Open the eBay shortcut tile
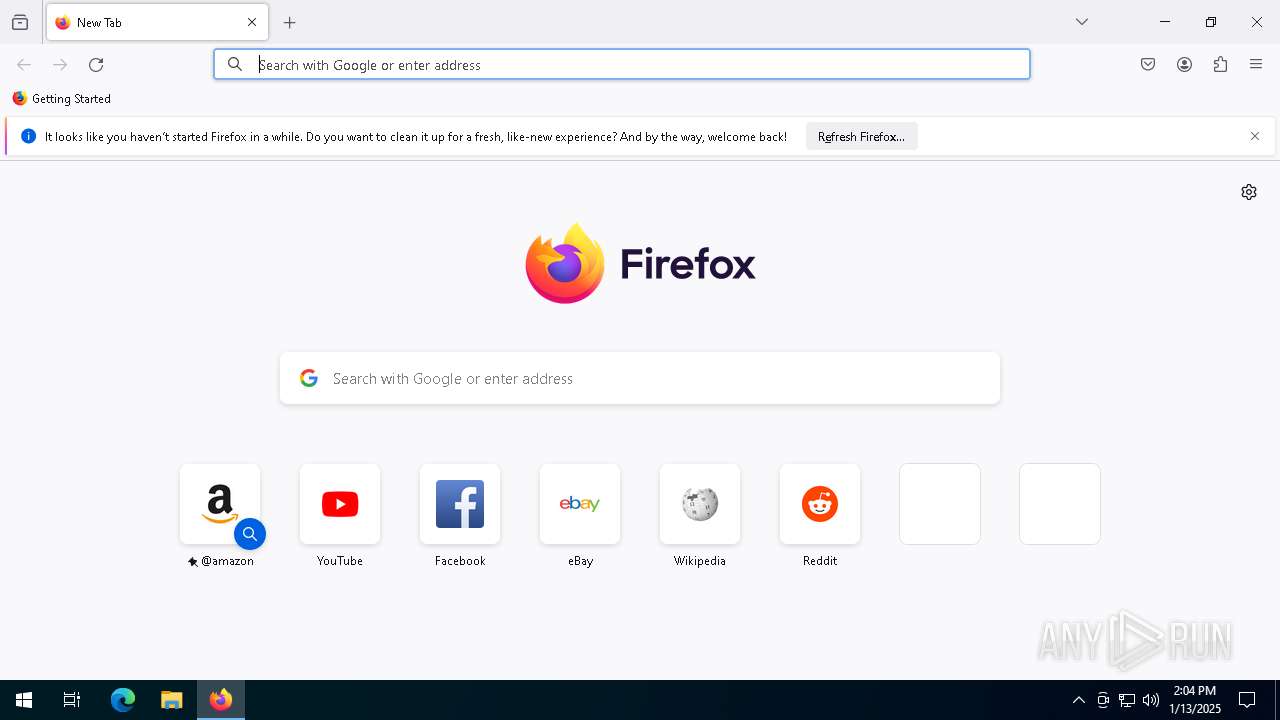Image resolution: width=1280 pixels, height=720 pixels. click(580, 504)
